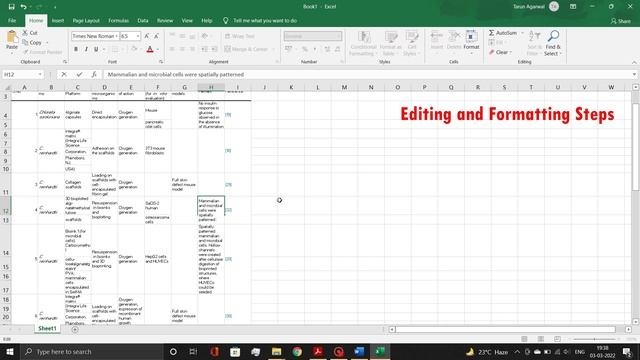This screenshot has height=360, width=640.
Task: Click the taskbar search box
Action: click(x=91, y=351)
